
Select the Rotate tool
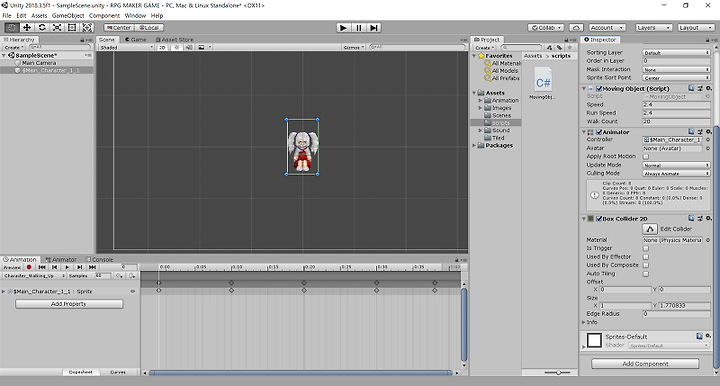click(x=42, y=28)
